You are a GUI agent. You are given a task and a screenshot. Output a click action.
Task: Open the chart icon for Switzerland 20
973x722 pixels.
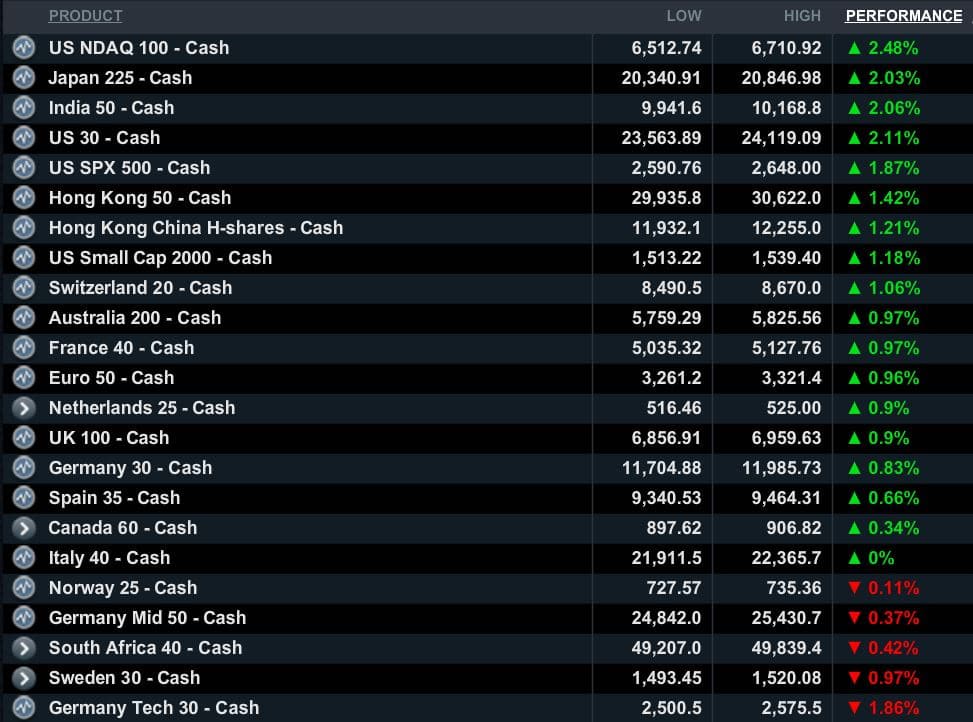coord(24,288)
